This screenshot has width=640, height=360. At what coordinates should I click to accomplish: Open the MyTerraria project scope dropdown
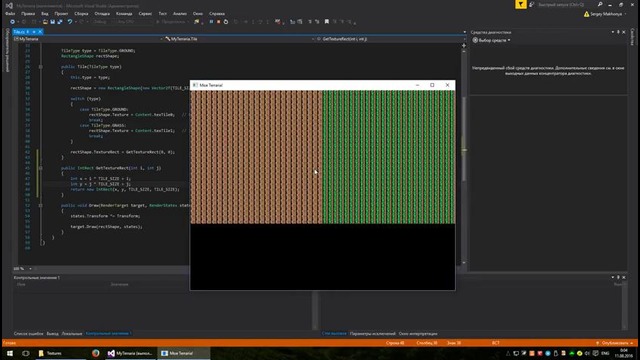pos(88,39)
